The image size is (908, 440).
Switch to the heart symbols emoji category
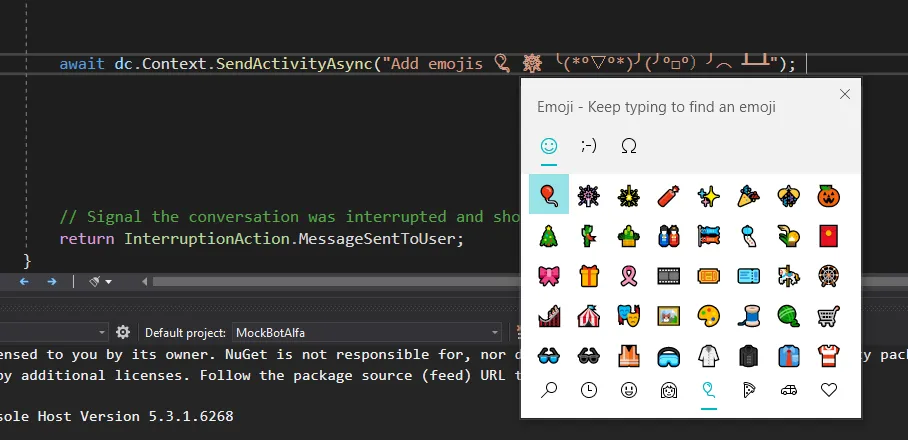point(828,391)
